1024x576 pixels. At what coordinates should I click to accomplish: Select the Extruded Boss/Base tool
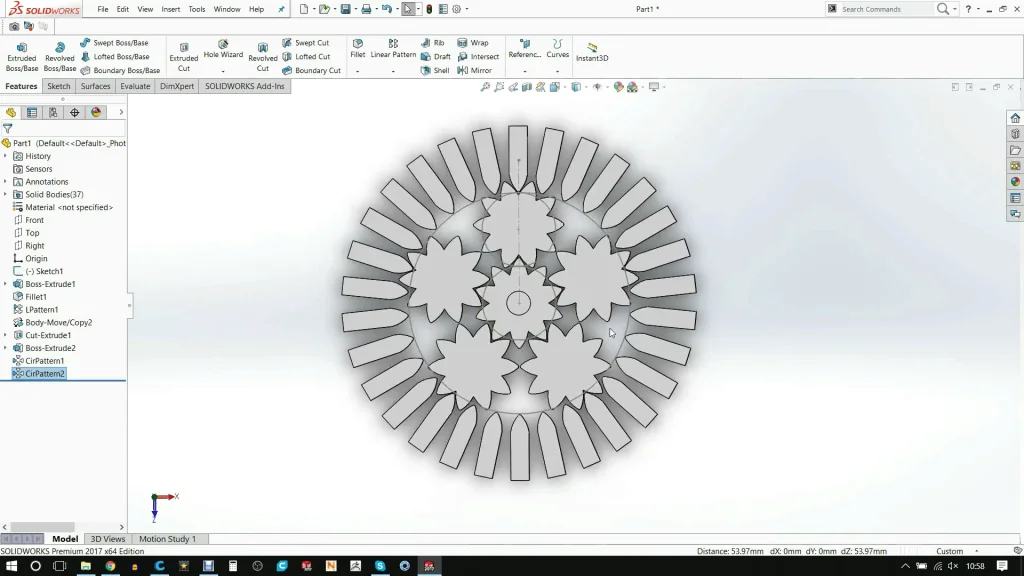pos(21,50)
